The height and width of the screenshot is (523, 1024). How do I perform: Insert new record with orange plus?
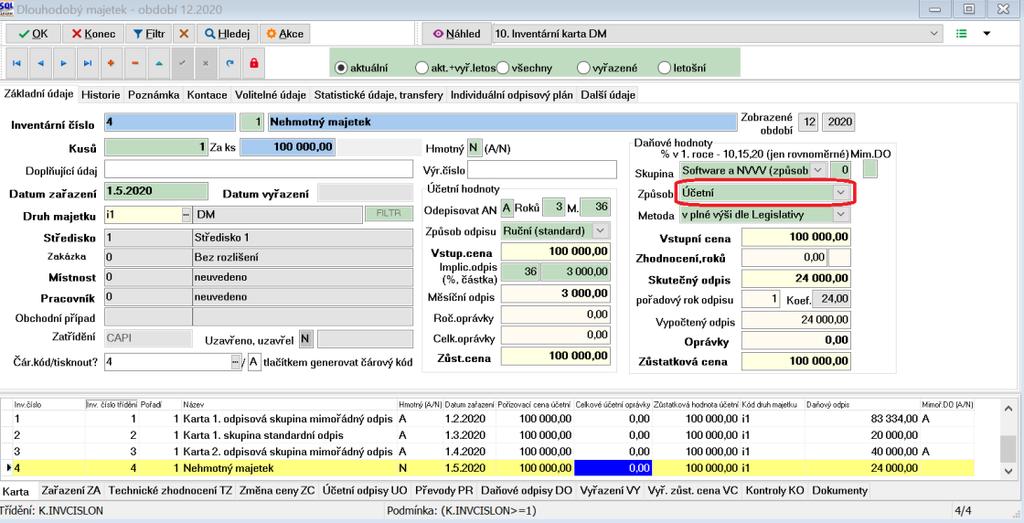[111, 63]
